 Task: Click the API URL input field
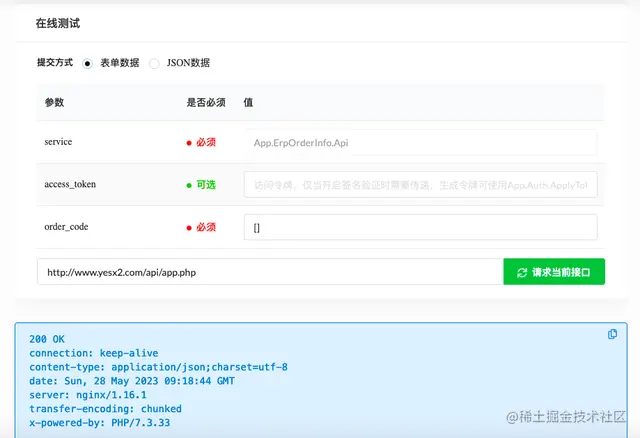click(x=270, y=272)
